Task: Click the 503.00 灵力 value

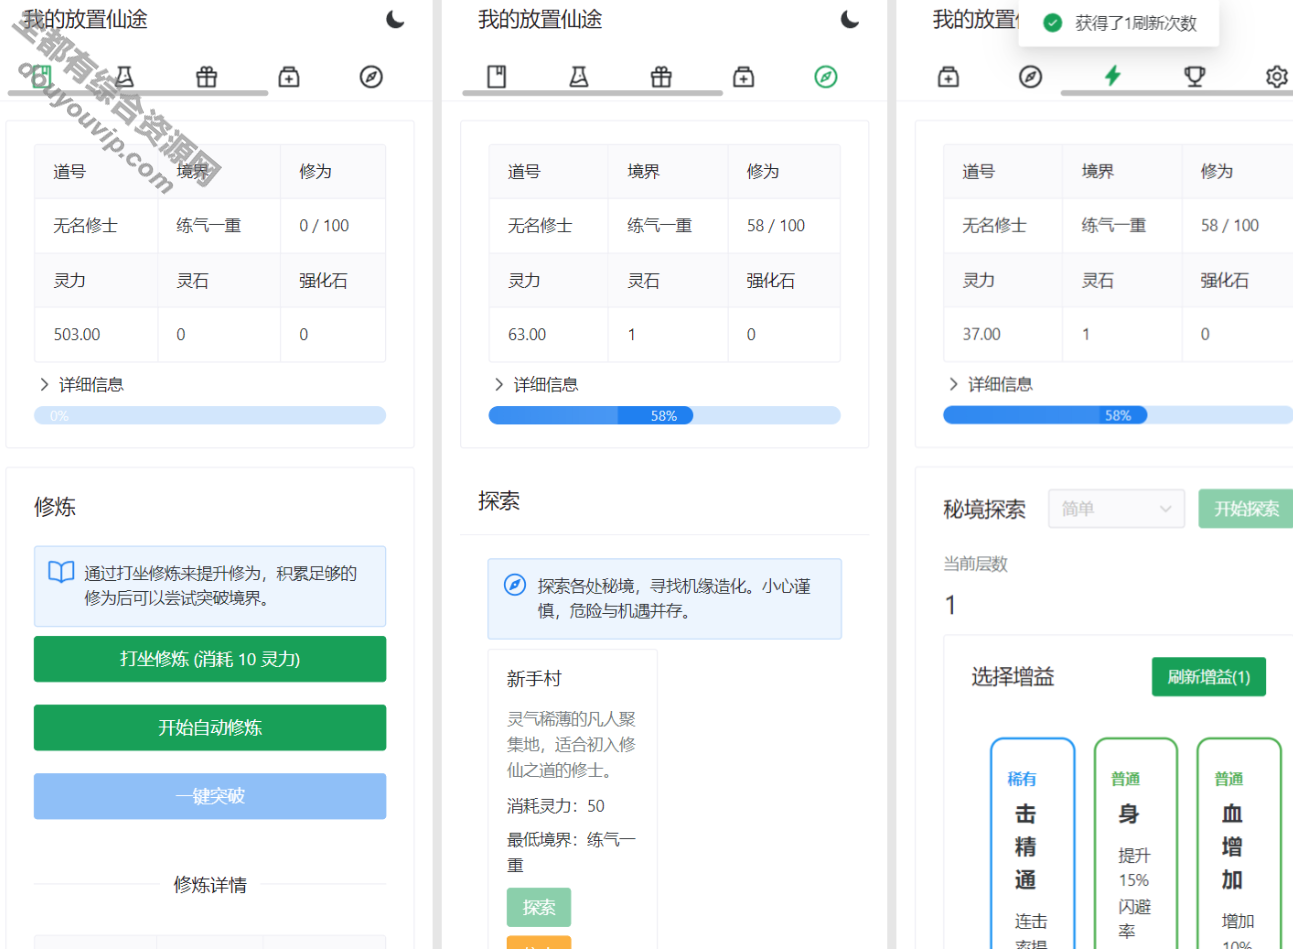Action: [77, 334]
